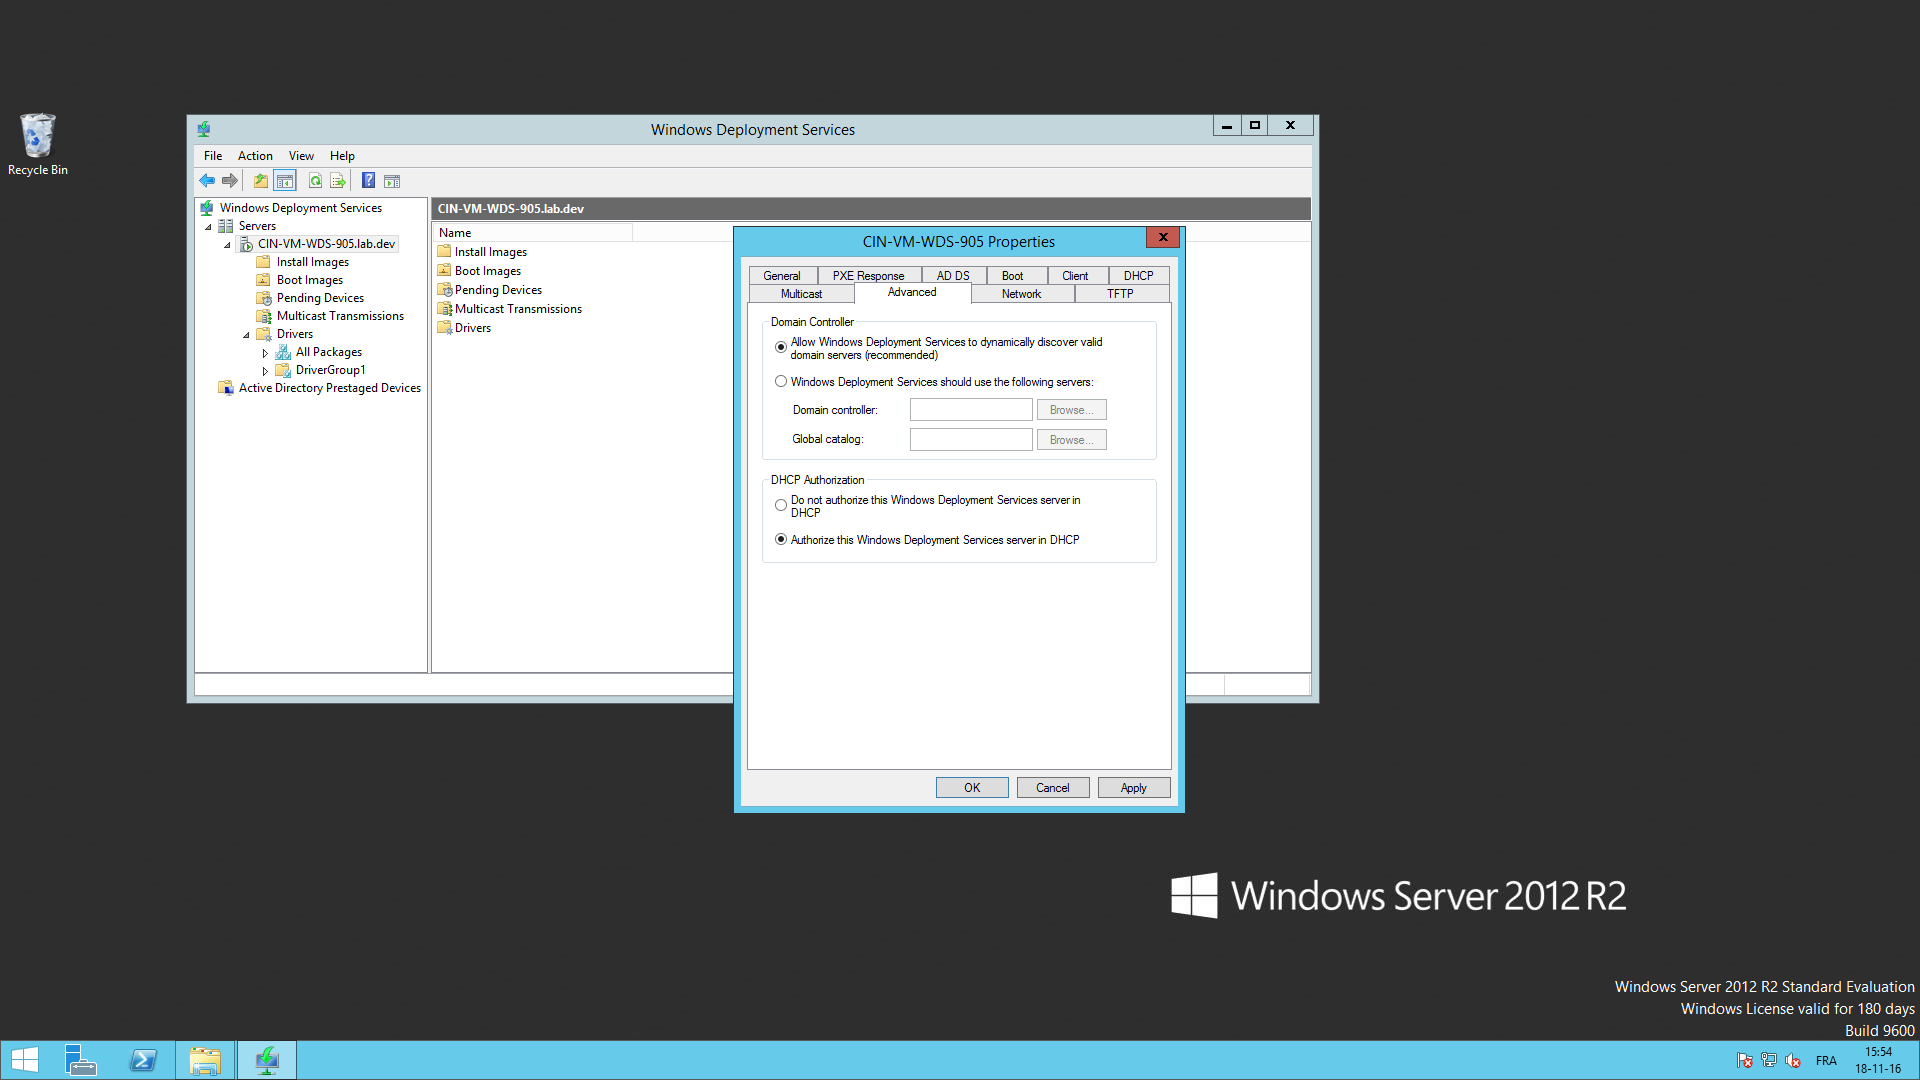Click the Export List toolbar icon
The width and height of the screenshot is (1920, 1080).
point(338,181)
